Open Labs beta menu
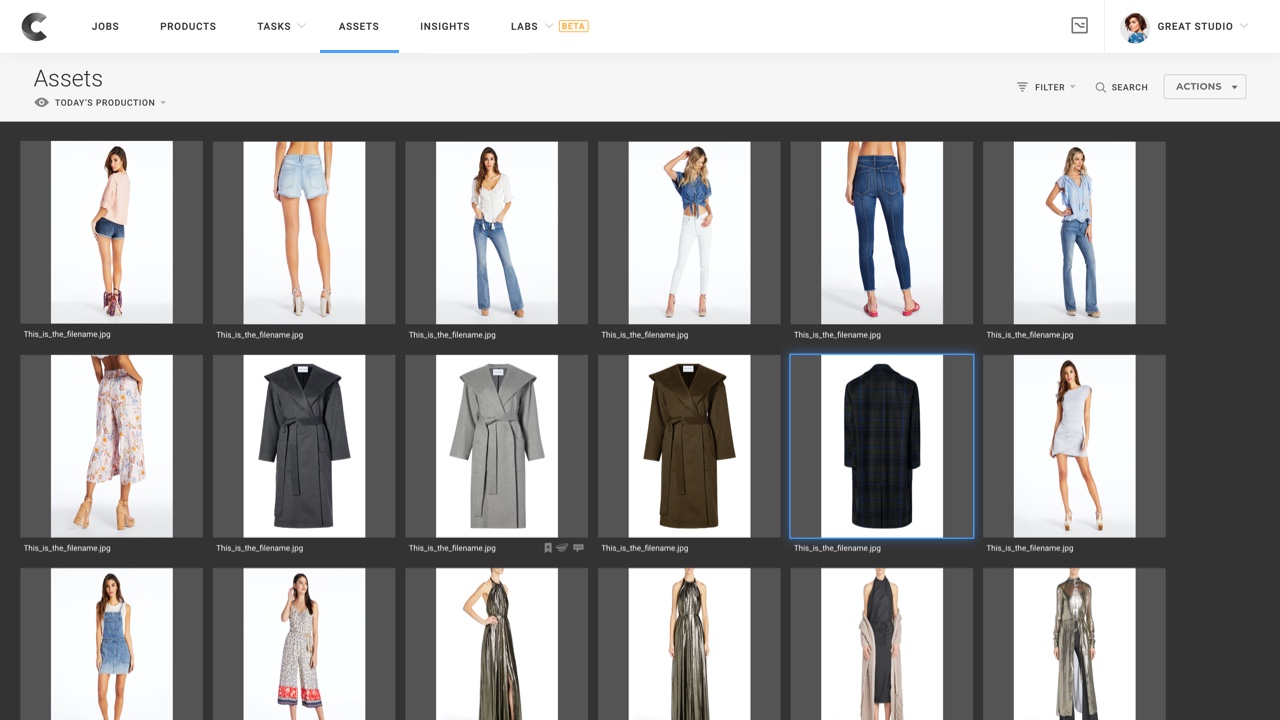The image size is (1280, 720). tap(548, 26)
